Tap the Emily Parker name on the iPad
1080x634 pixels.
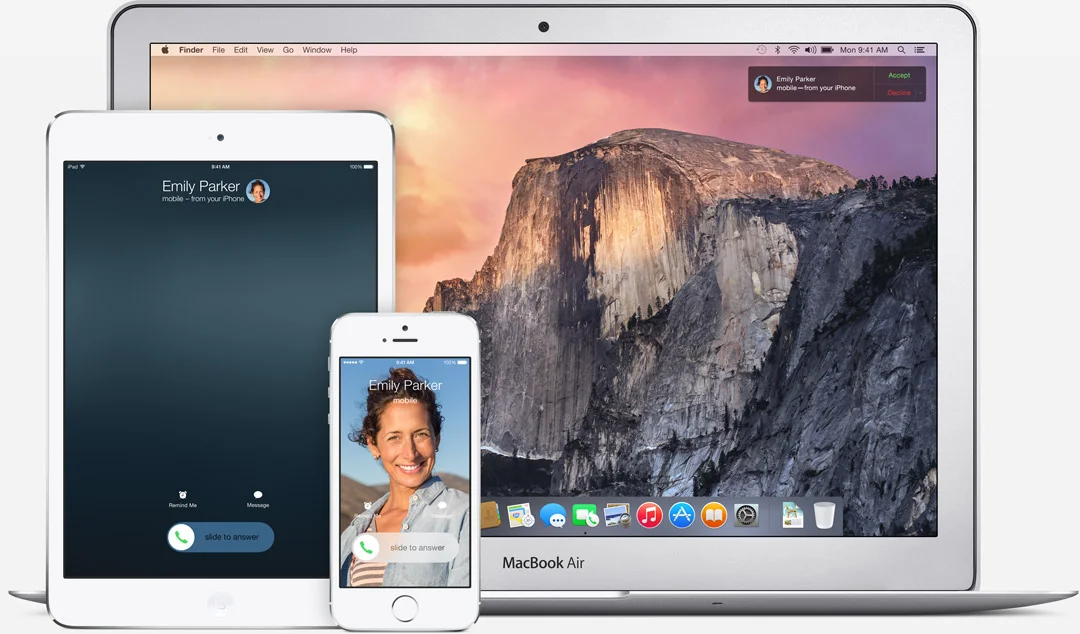[x=200, y=186]
